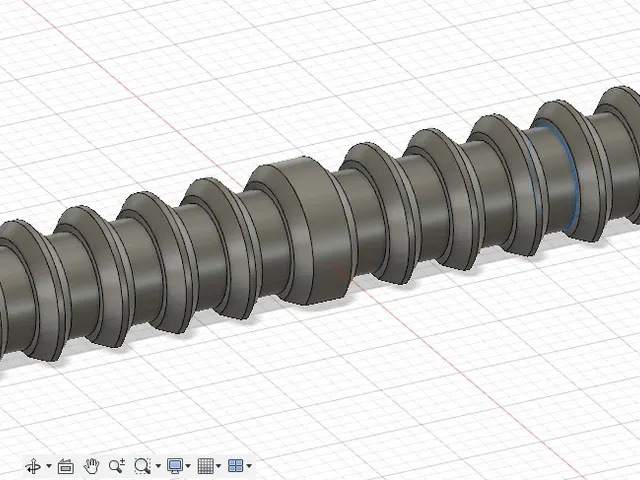Screen dimensions: 640x480
Task: Click the Zoom Window fit tool
Action: point(142,466)
